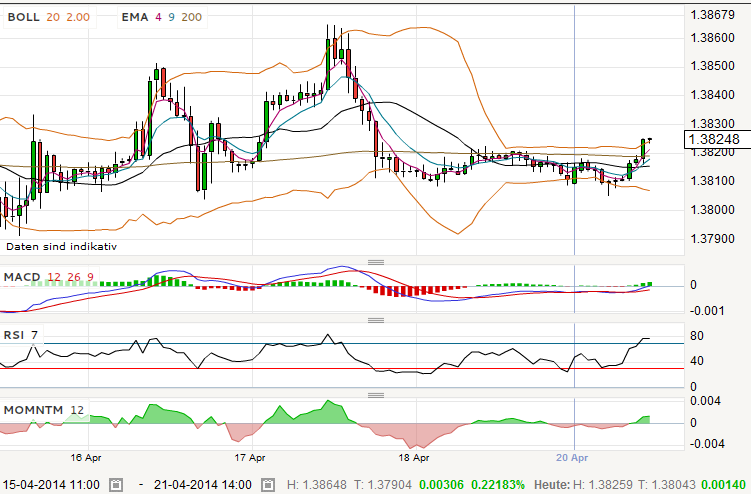
Task: Click the MOMNTM 12 indicator label
Action: [44, 410]
